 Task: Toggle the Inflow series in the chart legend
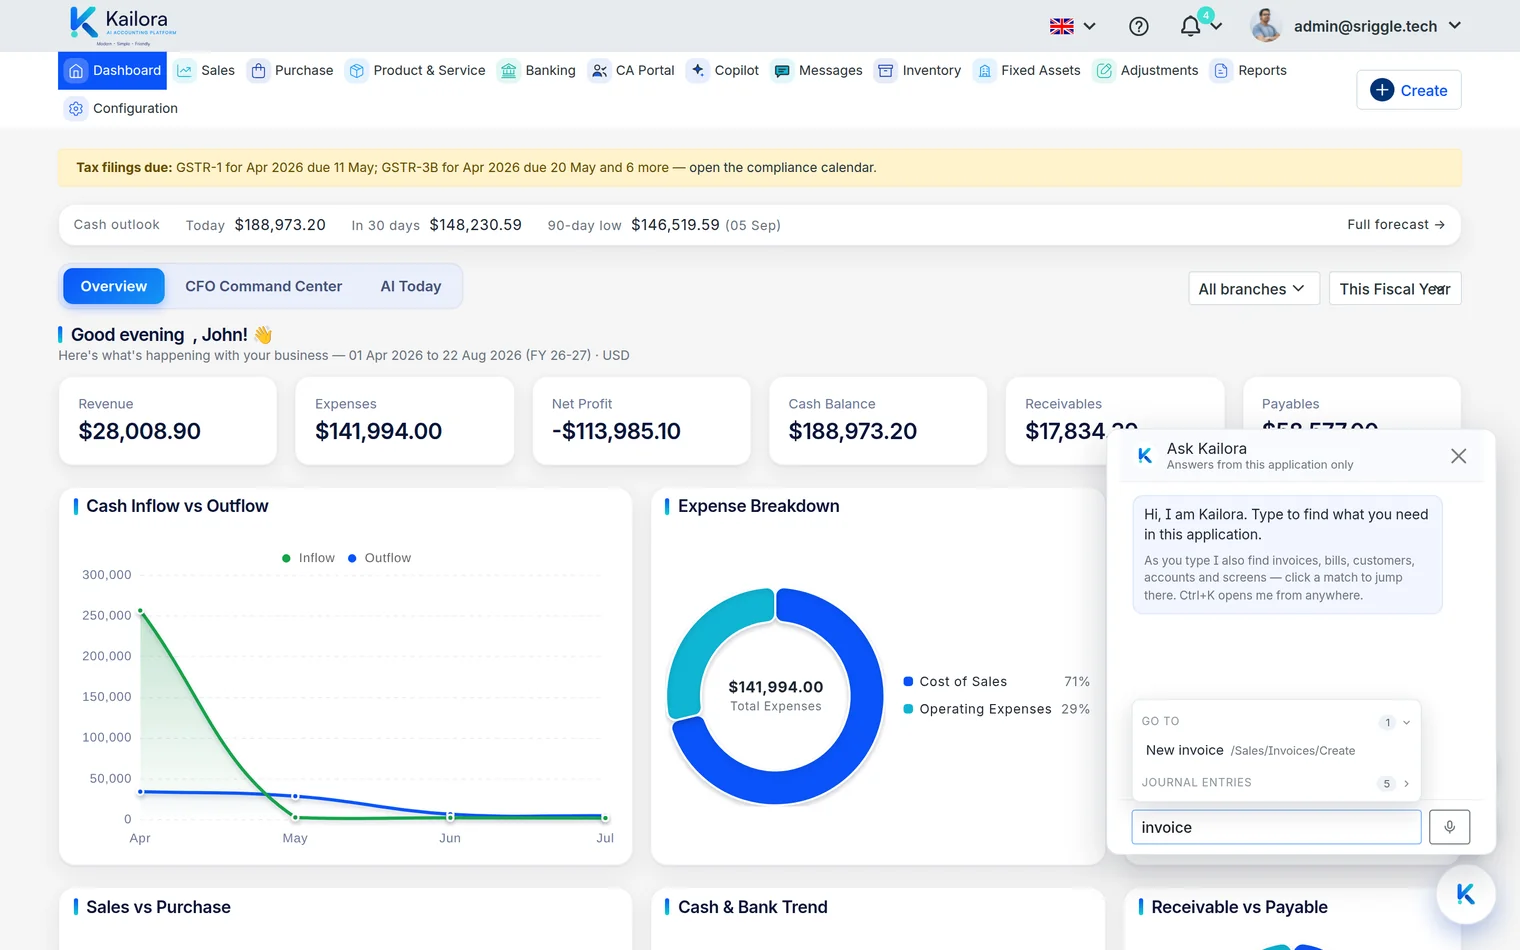308,558
